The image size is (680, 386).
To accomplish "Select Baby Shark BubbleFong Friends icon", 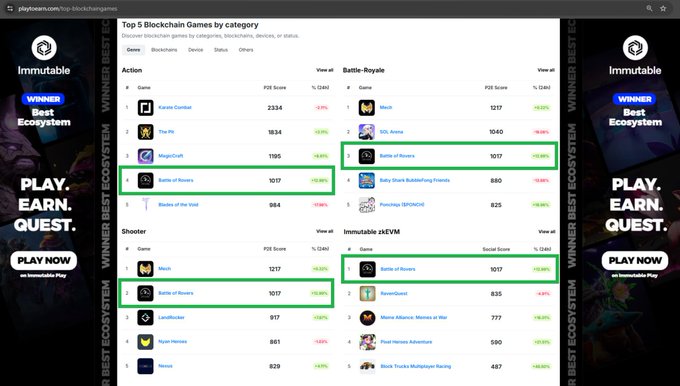I will 367,180.
